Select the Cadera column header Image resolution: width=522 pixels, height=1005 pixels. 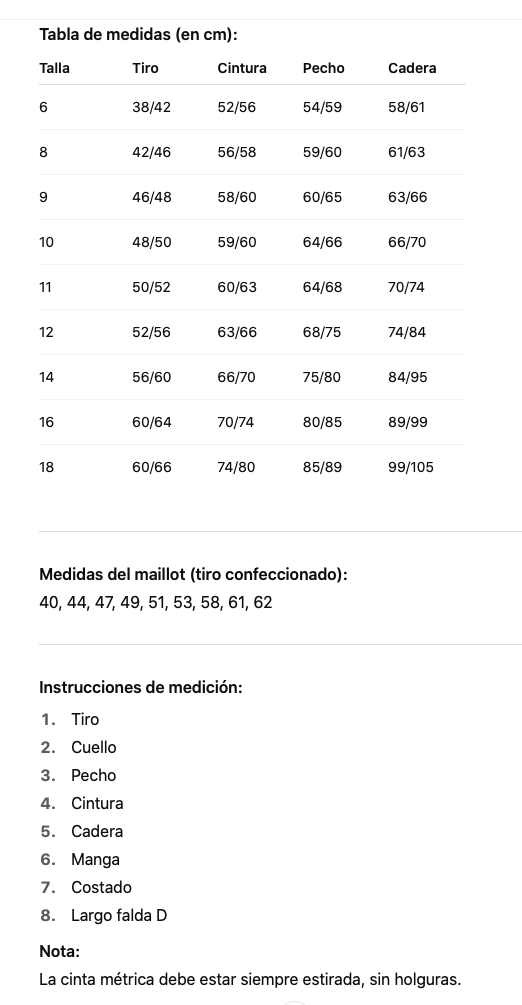coord(412,68)
